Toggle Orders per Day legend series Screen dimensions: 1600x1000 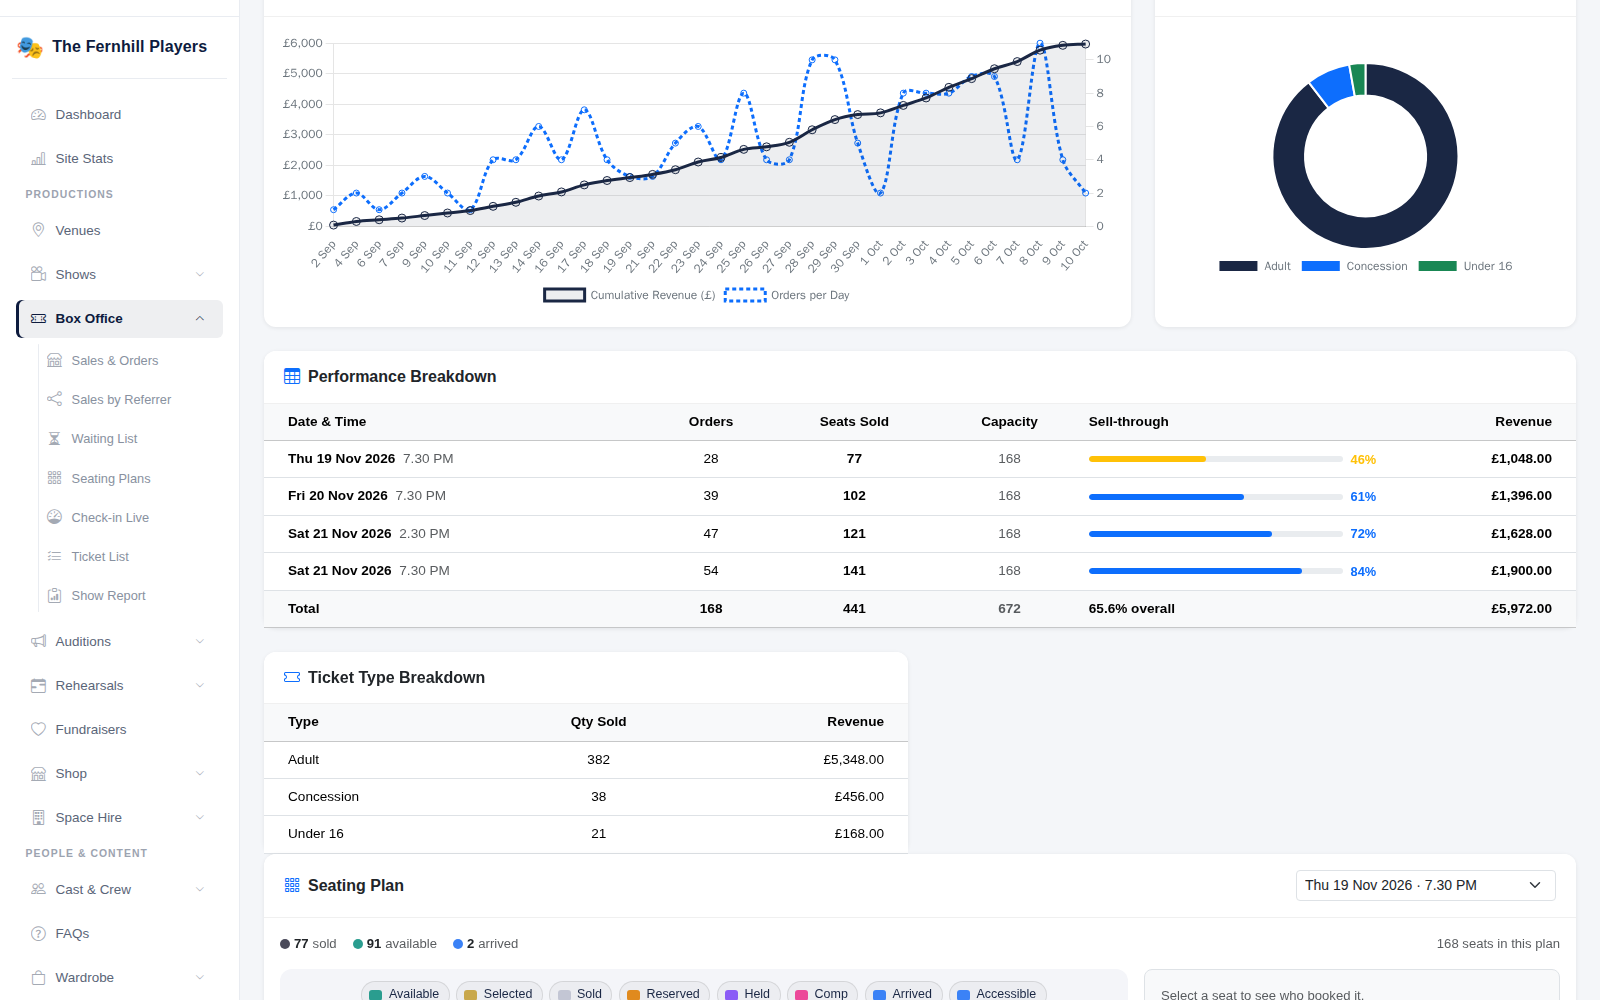click(x=786, y=295)
